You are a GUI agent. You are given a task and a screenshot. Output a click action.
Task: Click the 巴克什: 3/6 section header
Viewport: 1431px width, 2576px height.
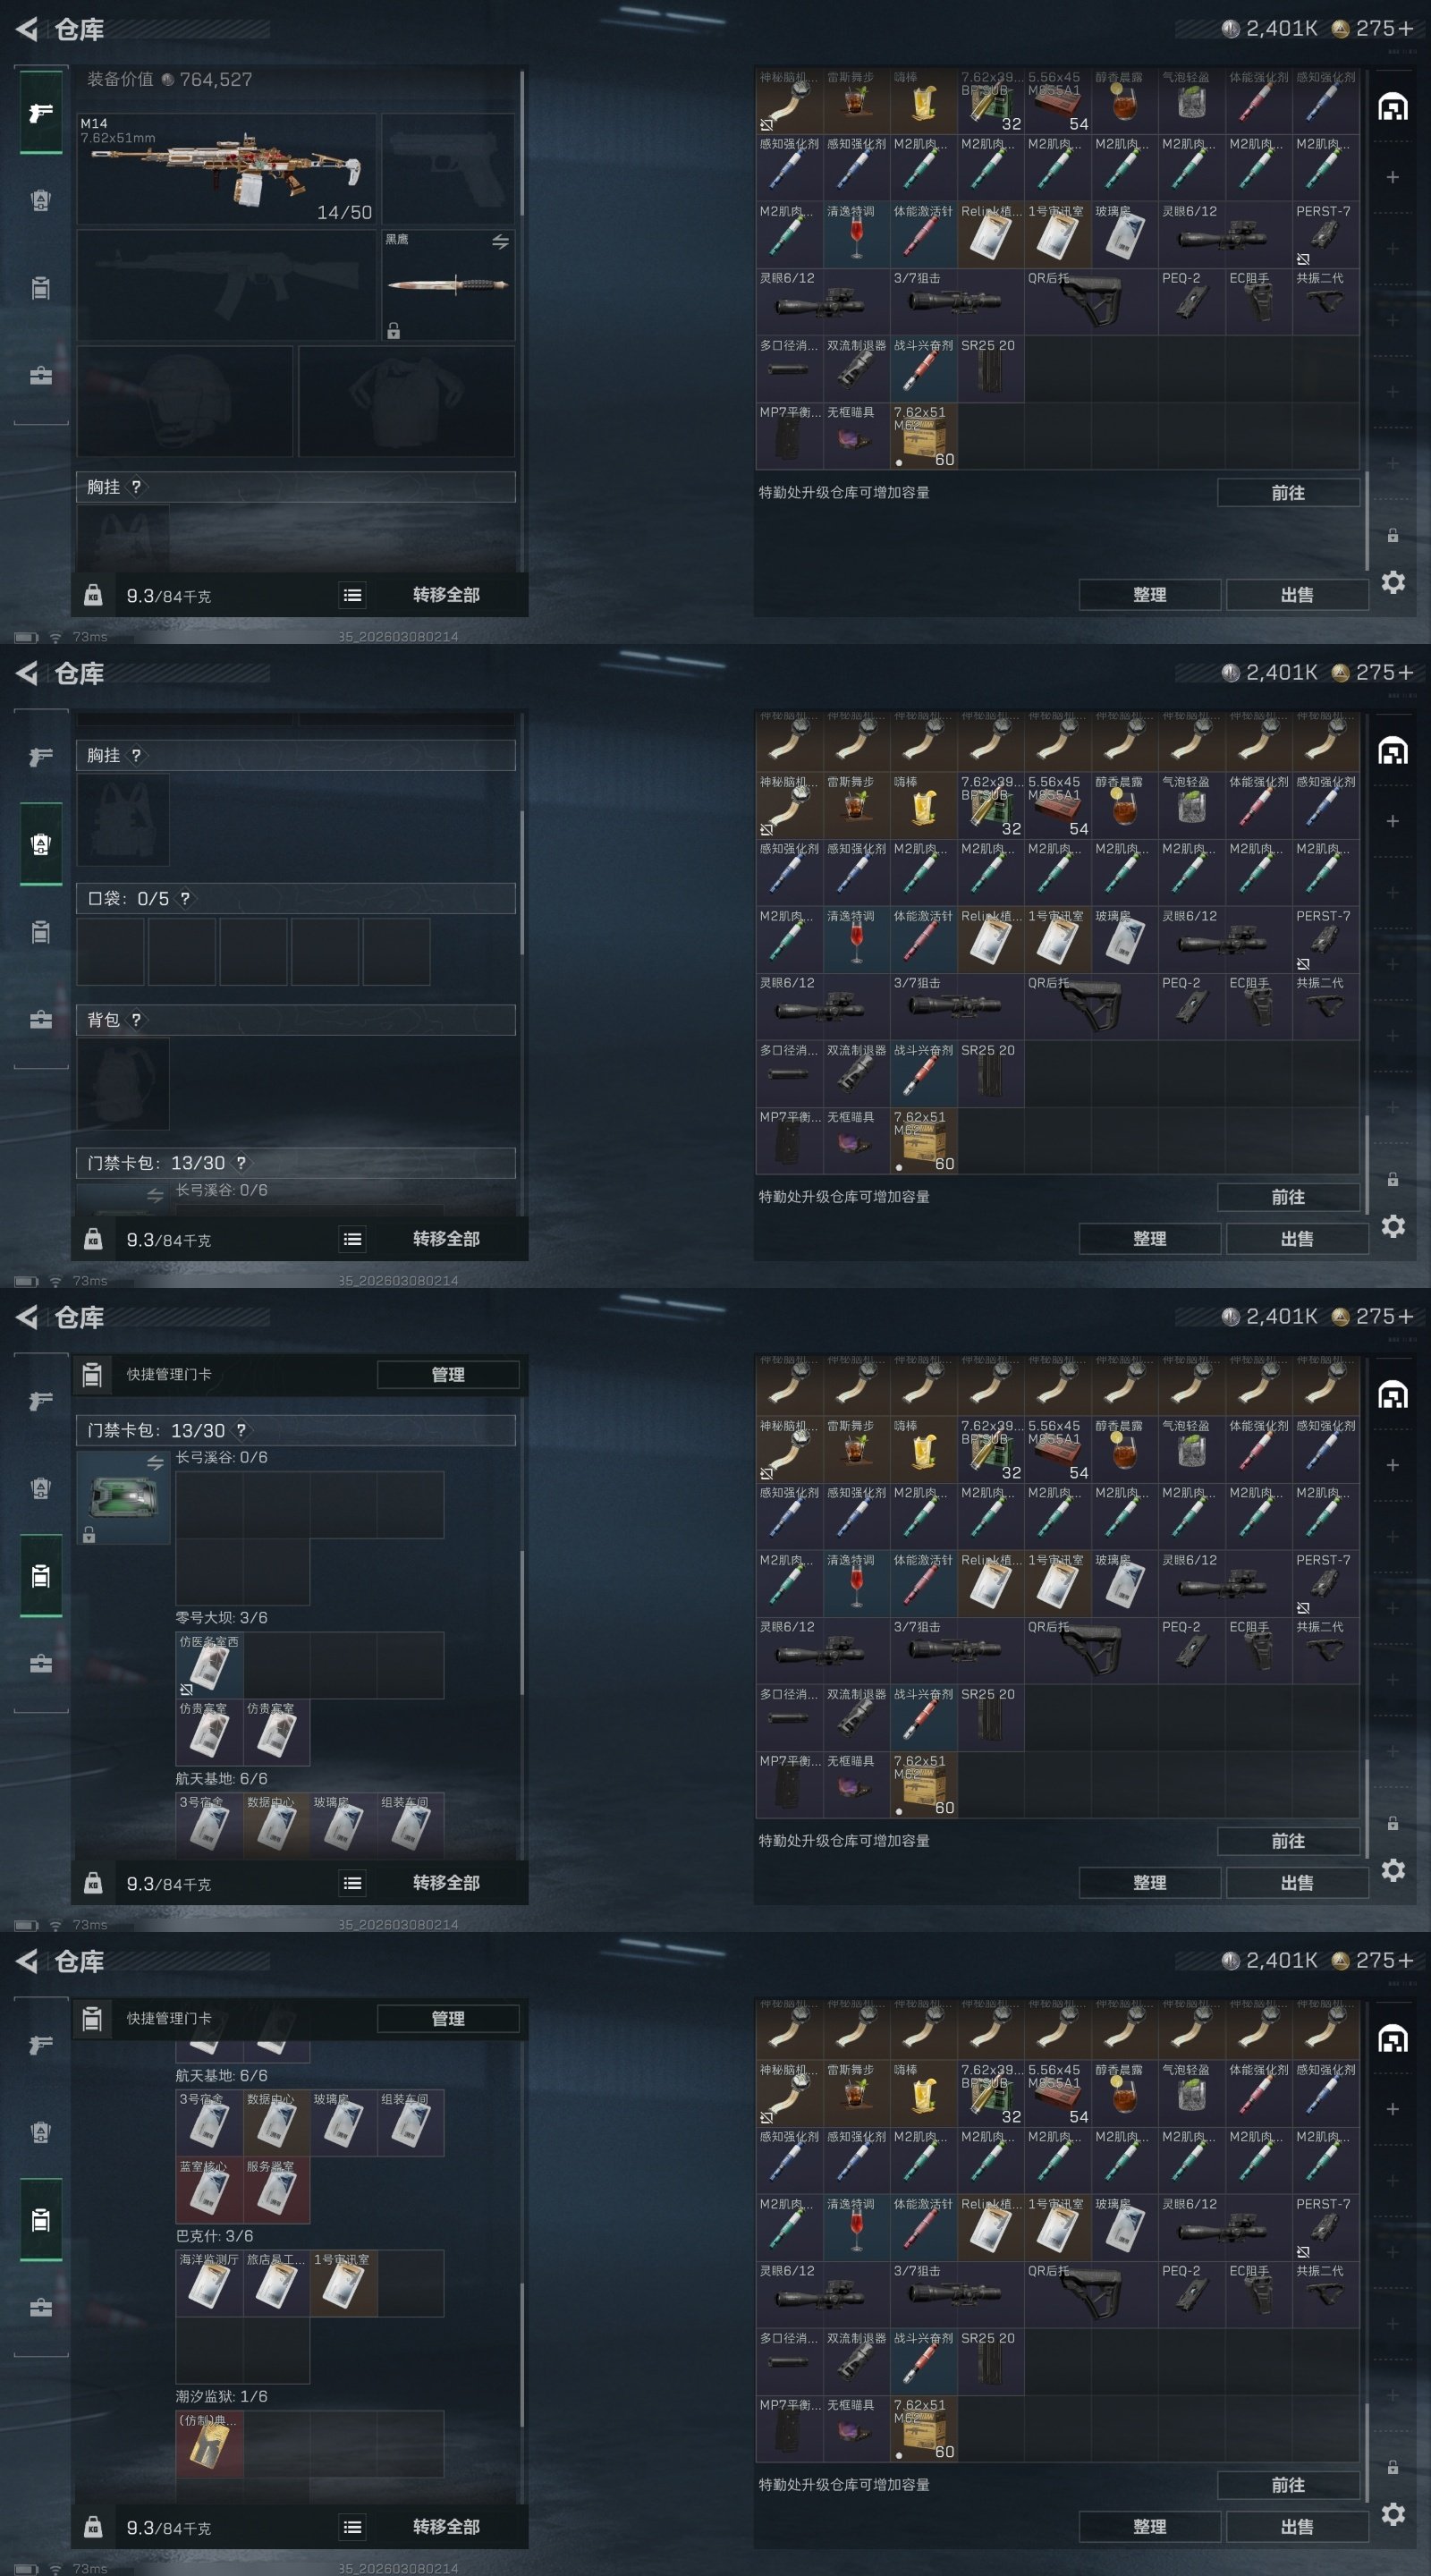[x=214, y=2236]
